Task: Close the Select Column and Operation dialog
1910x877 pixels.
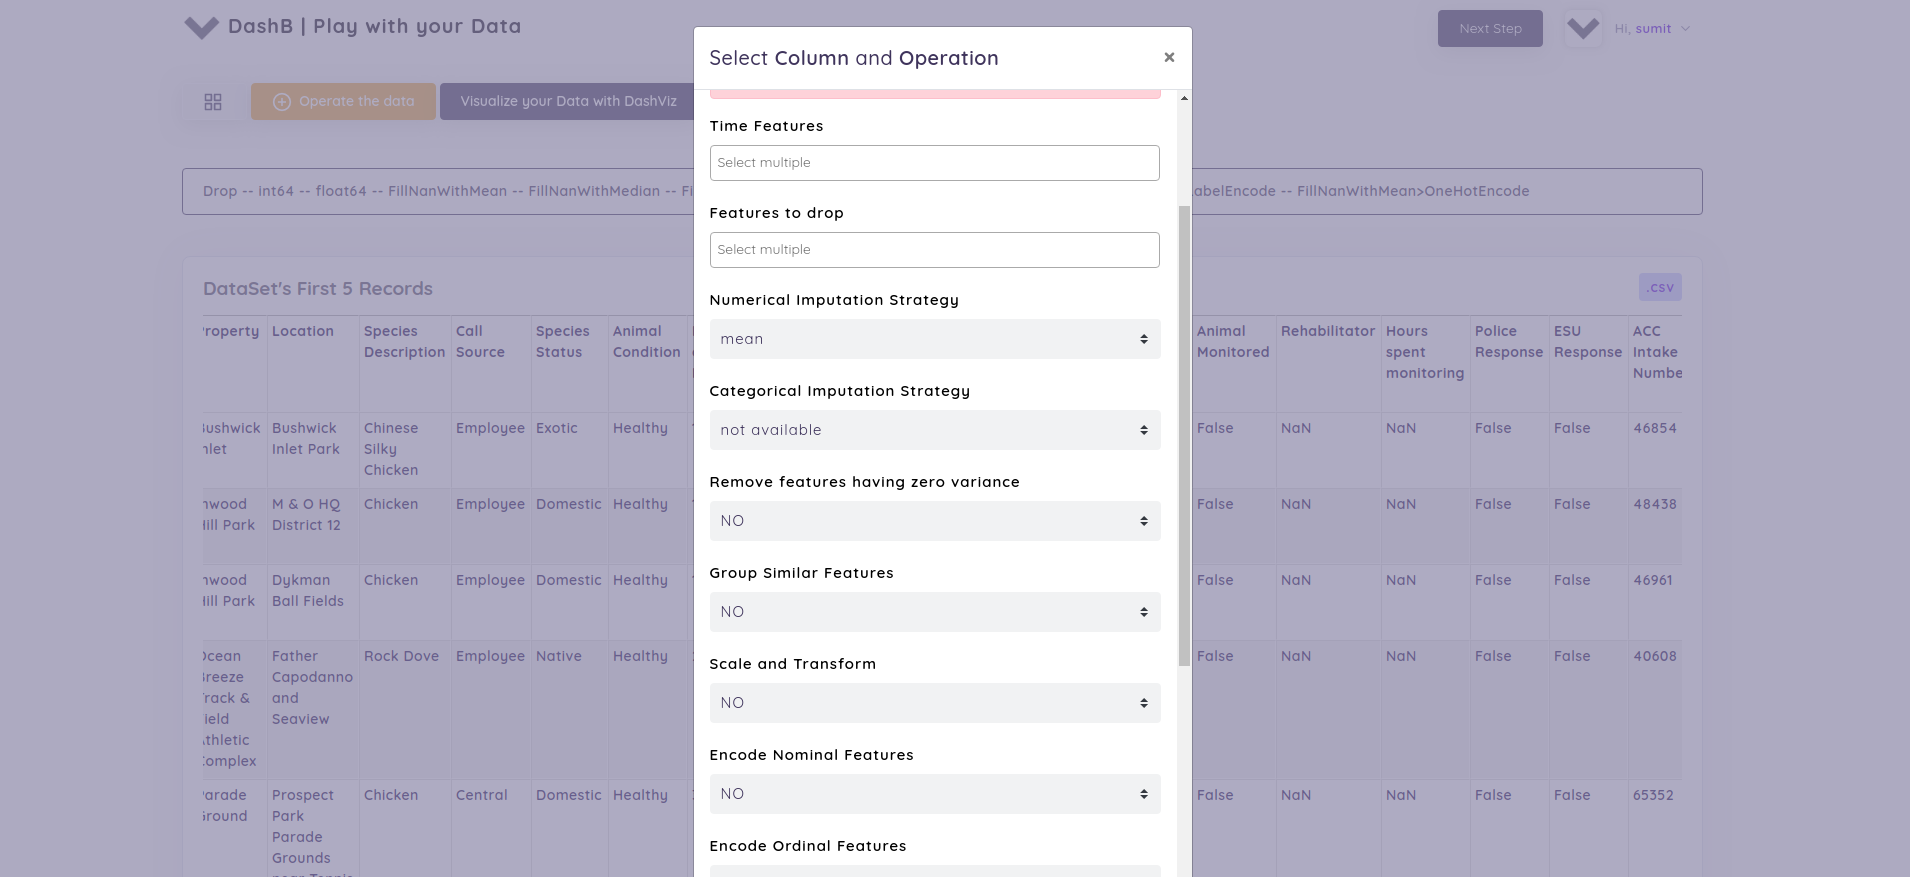Action: tap(1169, 58)
